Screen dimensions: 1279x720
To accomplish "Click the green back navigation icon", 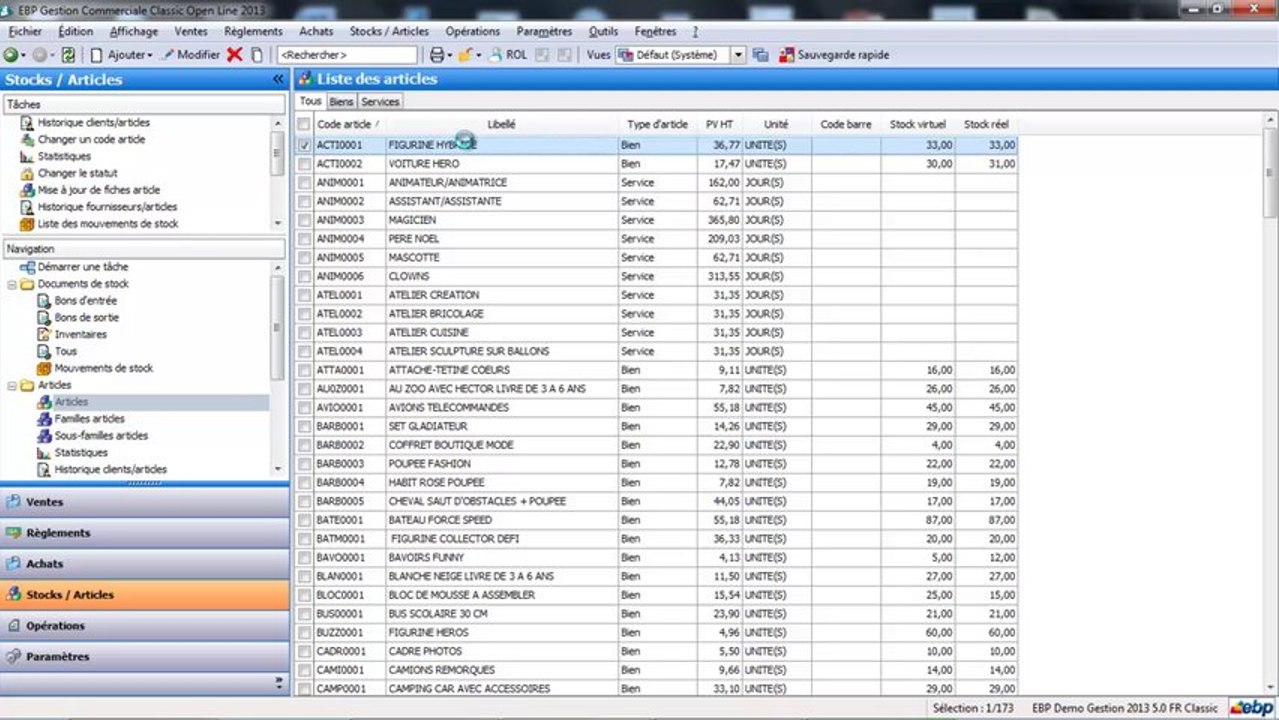I will coord(11,55).
